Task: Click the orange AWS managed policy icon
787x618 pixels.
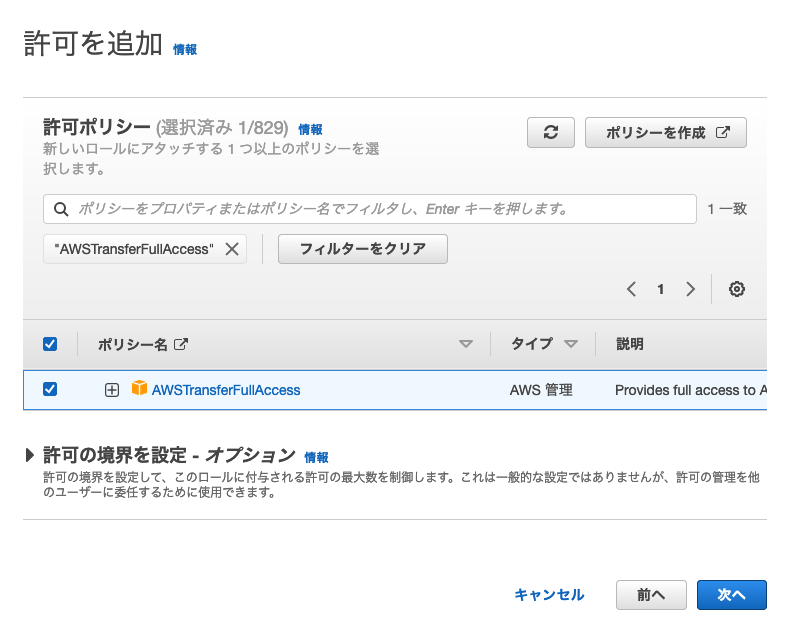Action: click(139, 388)
